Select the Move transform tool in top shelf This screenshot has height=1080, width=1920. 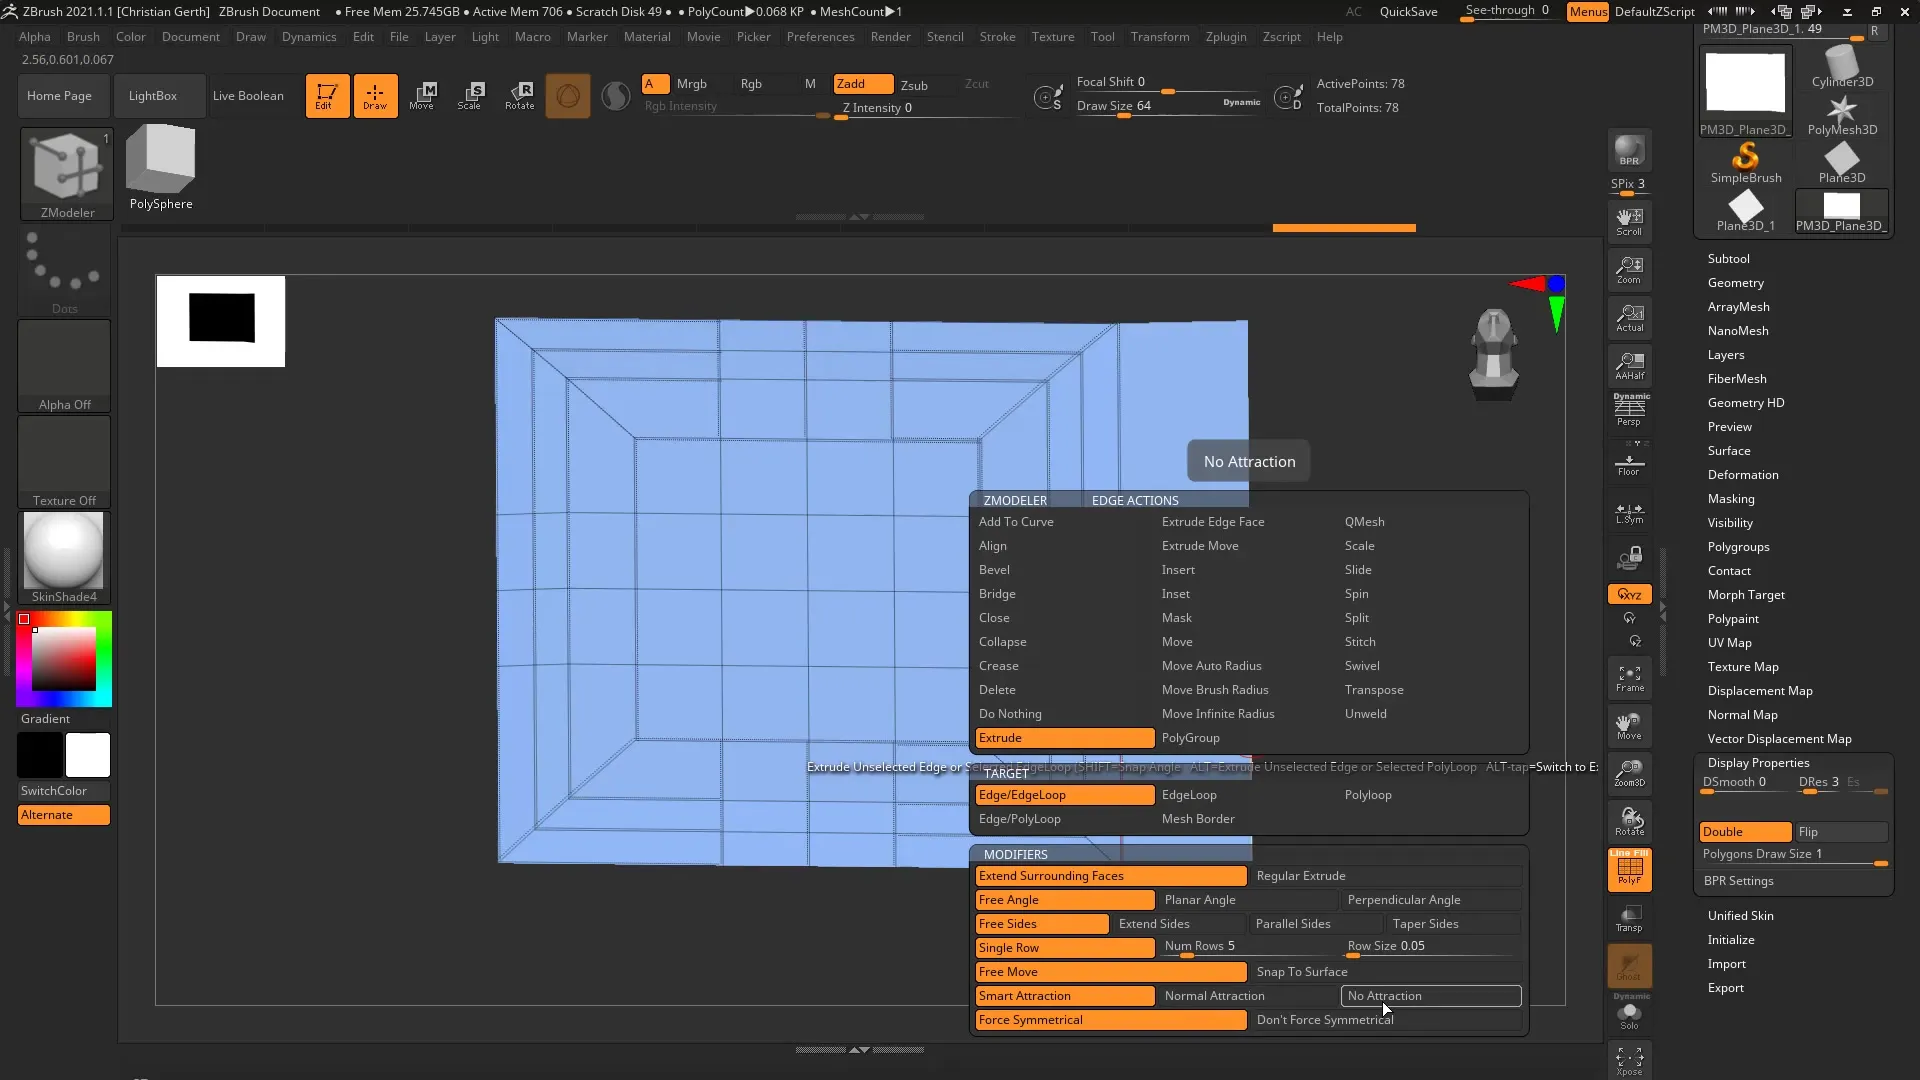(x=422, y=96)
